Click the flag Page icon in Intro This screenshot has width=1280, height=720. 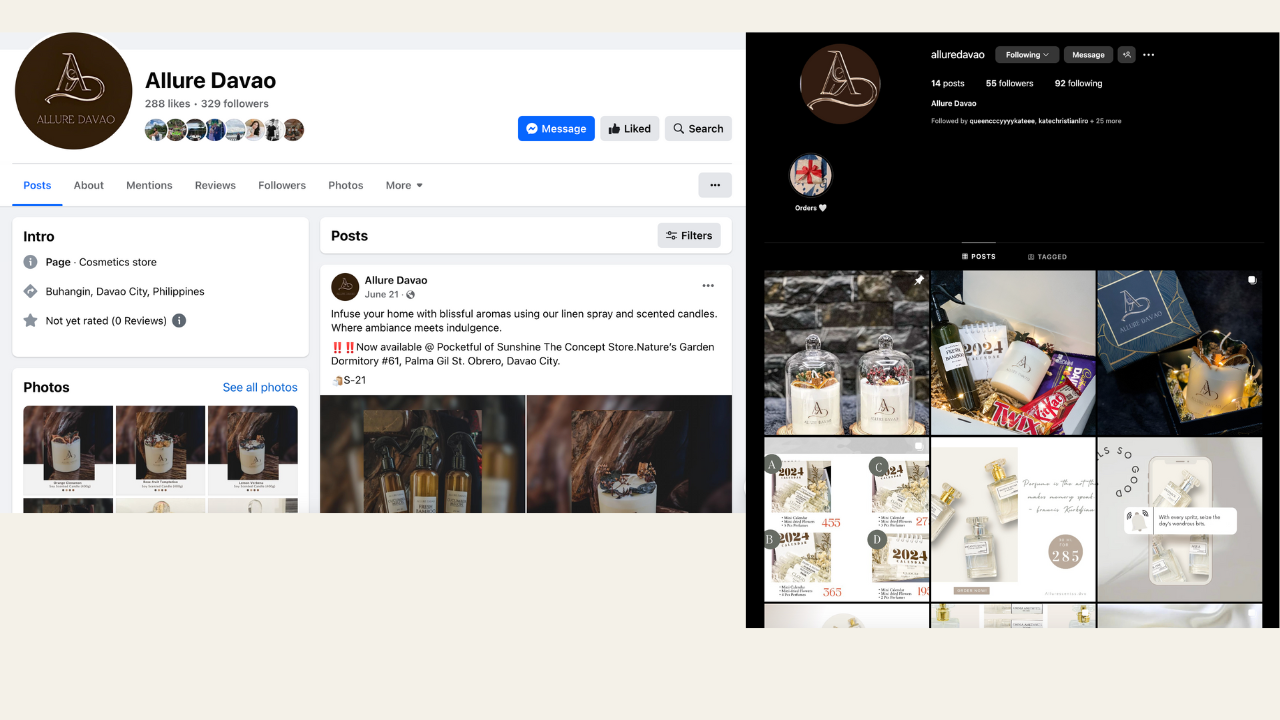(x=30, y=262)
